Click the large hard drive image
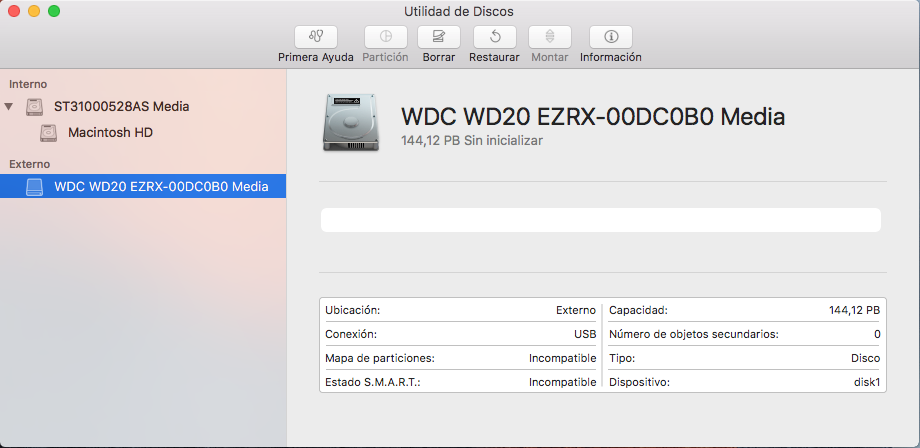Image resolution: width=920 pixels, height=448 pixels. click(x=351, y=123)
